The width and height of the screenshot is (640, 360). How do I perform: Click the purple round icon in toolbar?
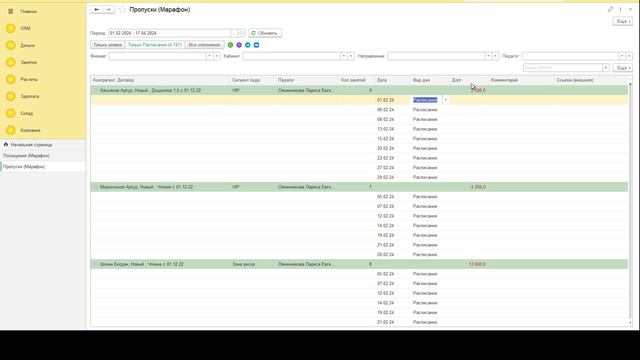click(239, 45)
